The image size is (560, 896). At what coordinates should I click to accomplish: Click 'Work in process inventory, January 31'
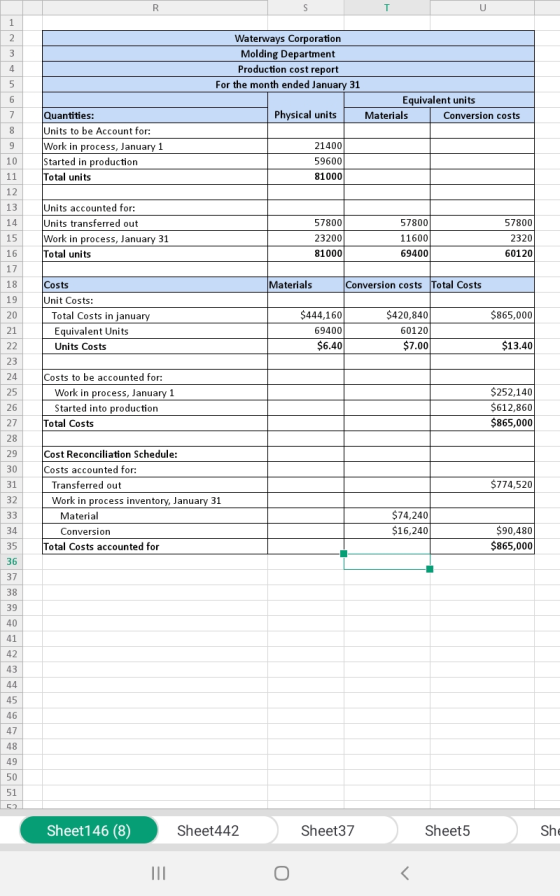[136, 501]
